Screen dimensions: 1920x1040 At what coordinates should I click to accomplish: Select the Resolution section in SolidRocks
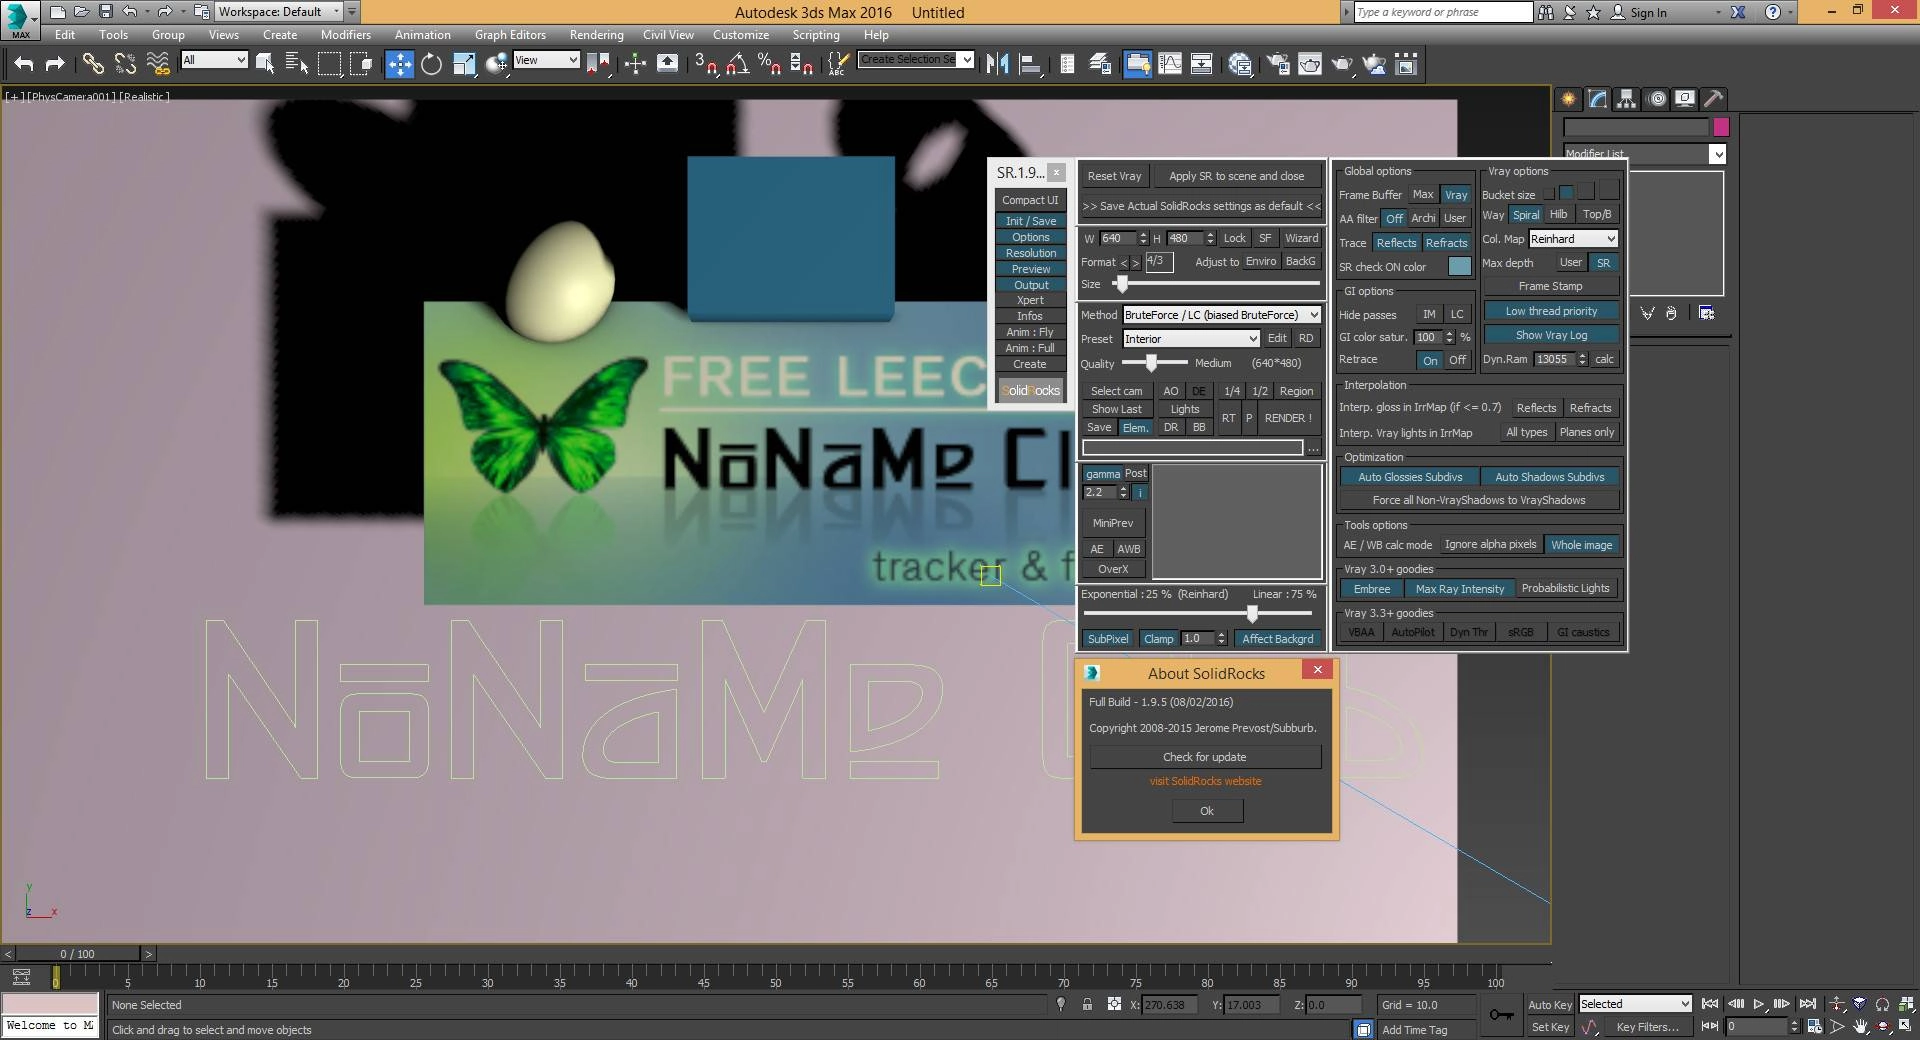1030,253
